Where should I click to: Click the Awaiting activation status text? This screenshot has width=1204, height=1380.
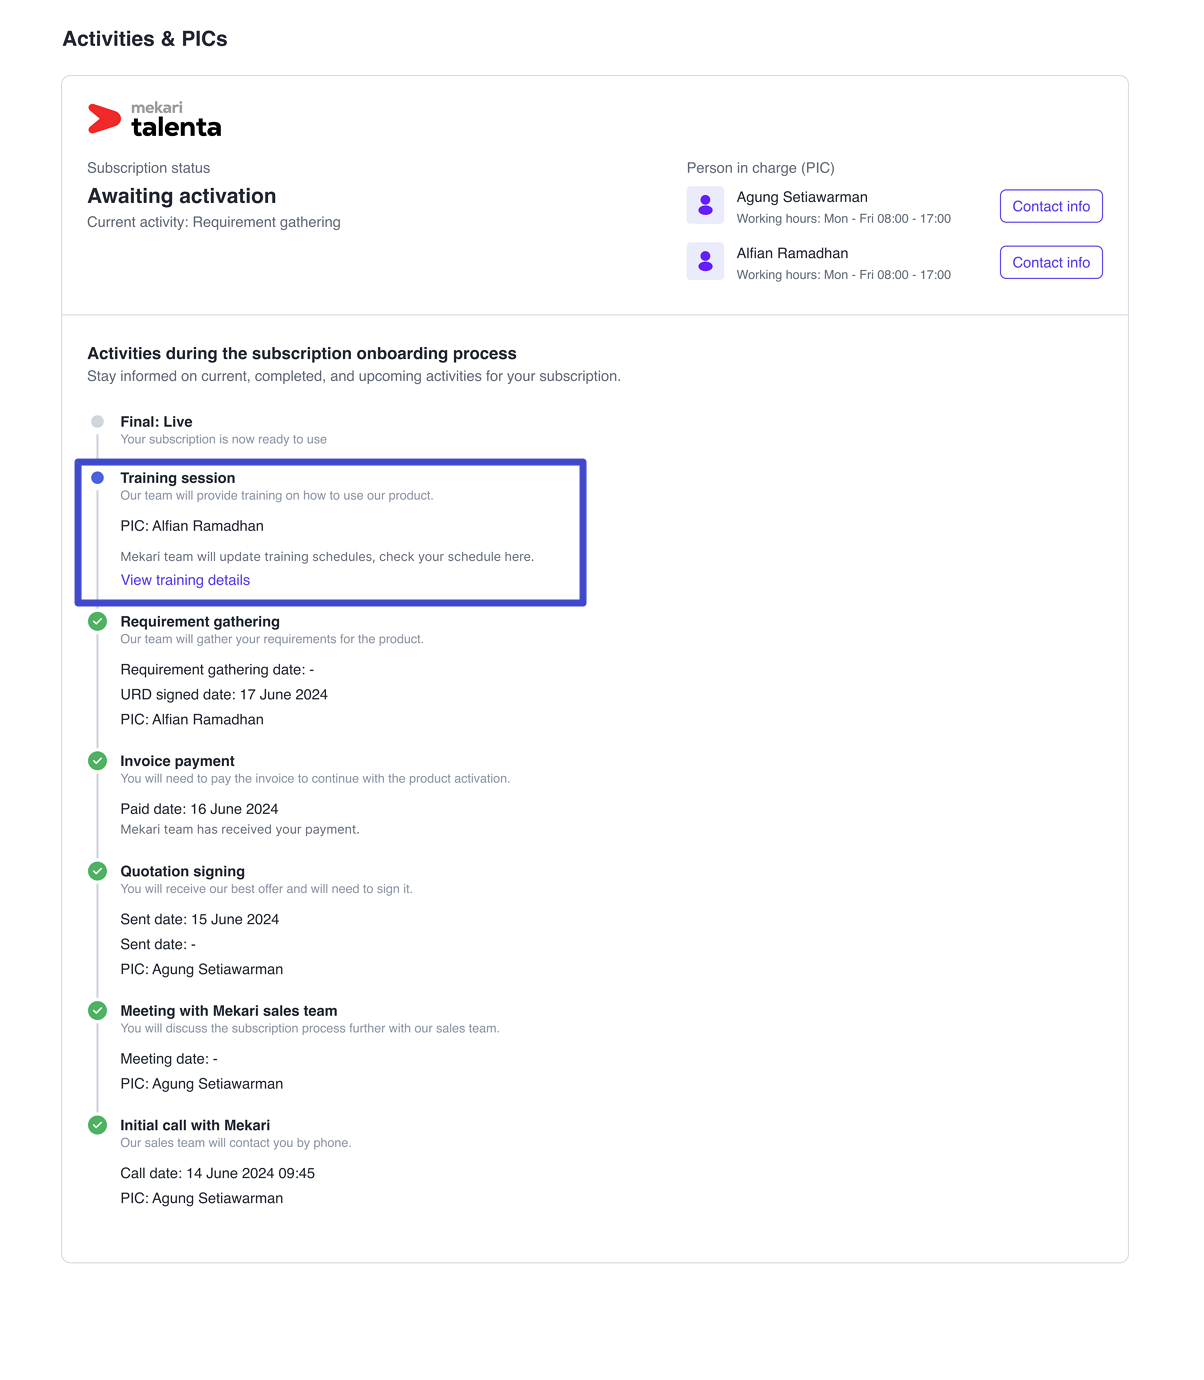tap(182, 196)
